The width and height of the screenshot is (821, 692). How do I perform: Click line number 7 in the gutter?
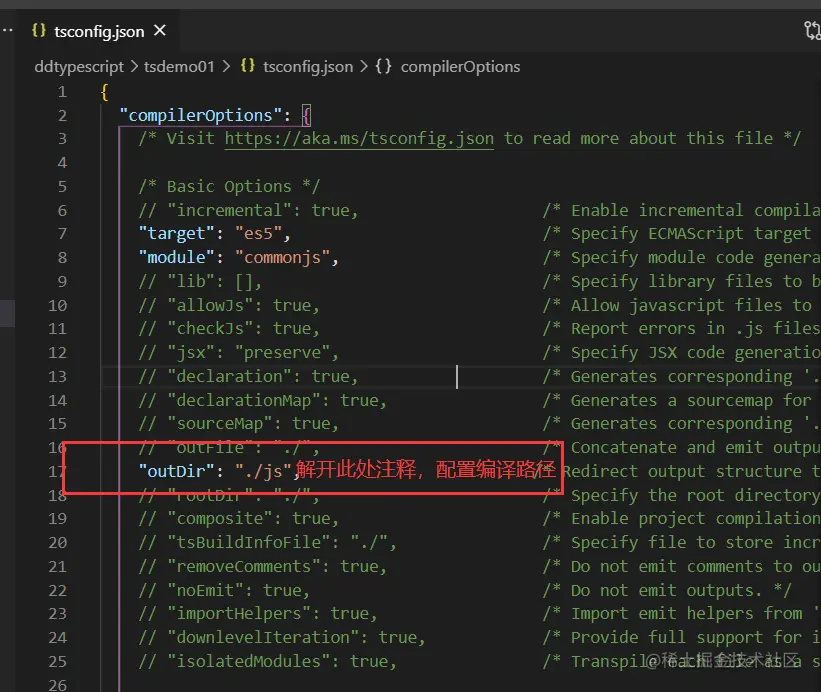click(62, 233)
